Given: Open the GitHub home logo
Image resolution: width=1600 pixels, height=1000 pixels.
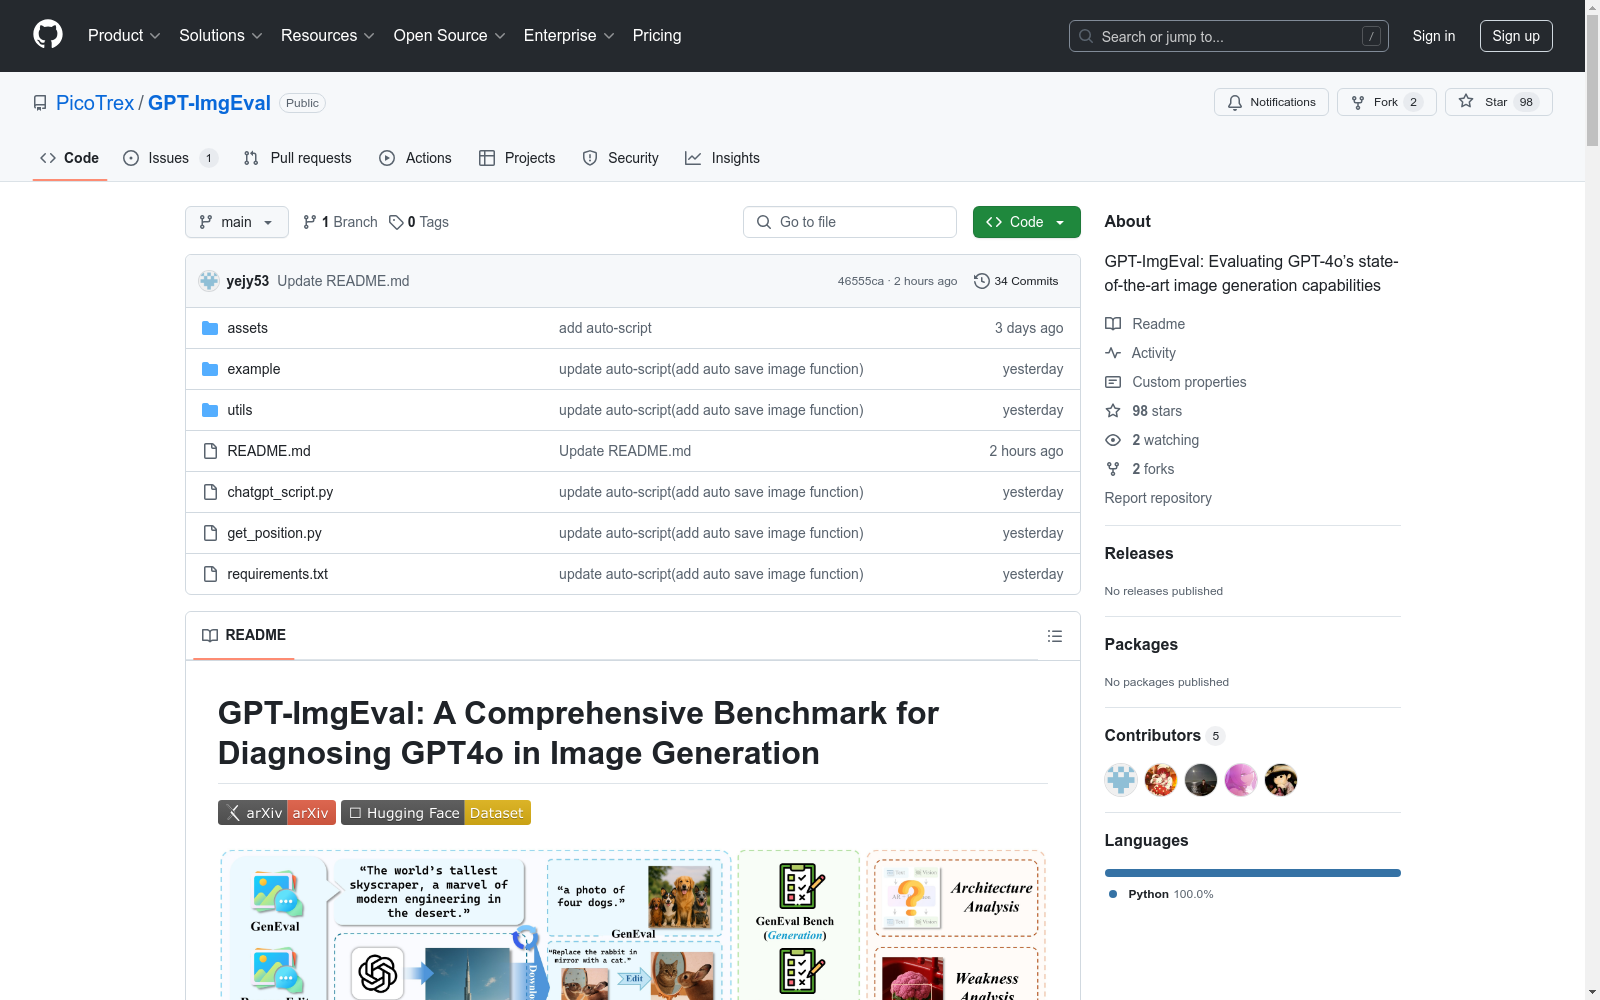Looking at the screenshot, I should pos(48,35).
